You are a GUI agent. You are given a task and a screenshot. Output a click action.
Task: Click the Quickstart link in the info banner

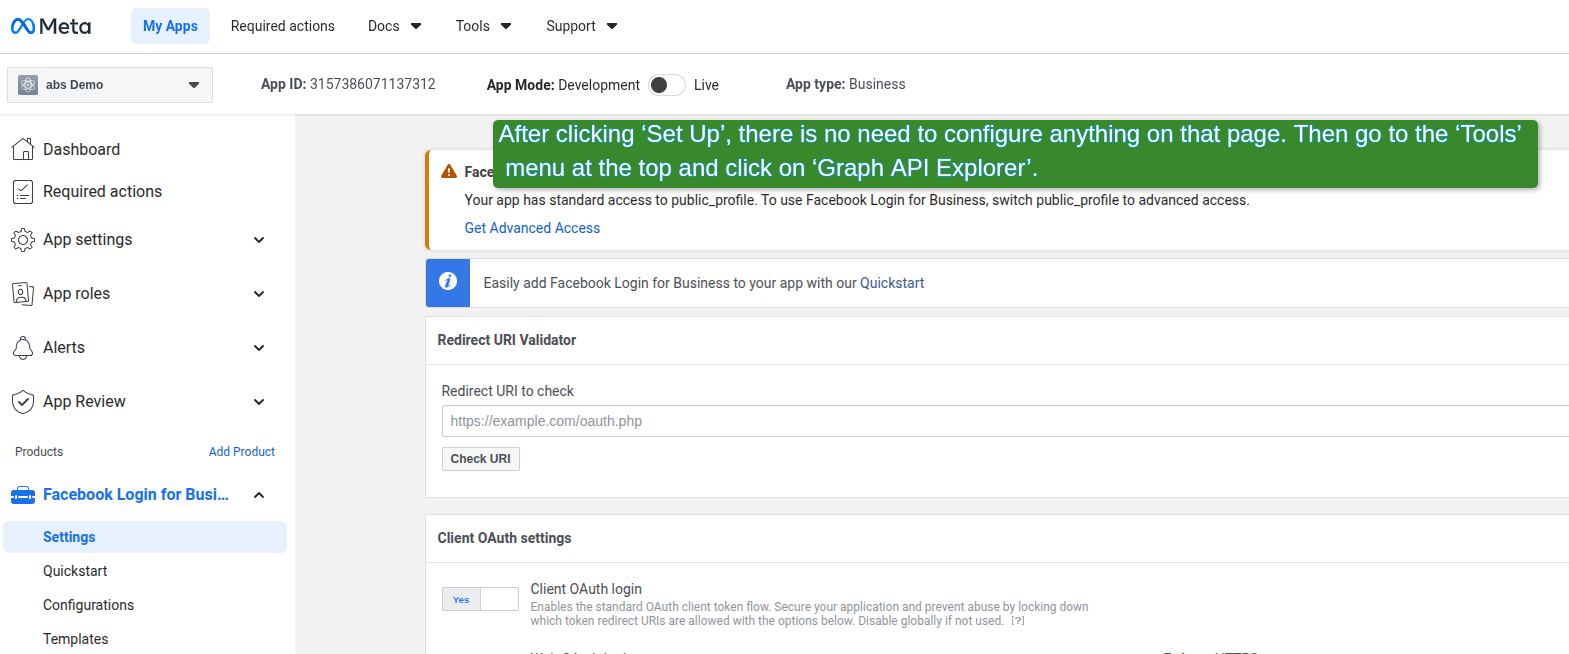892,283
